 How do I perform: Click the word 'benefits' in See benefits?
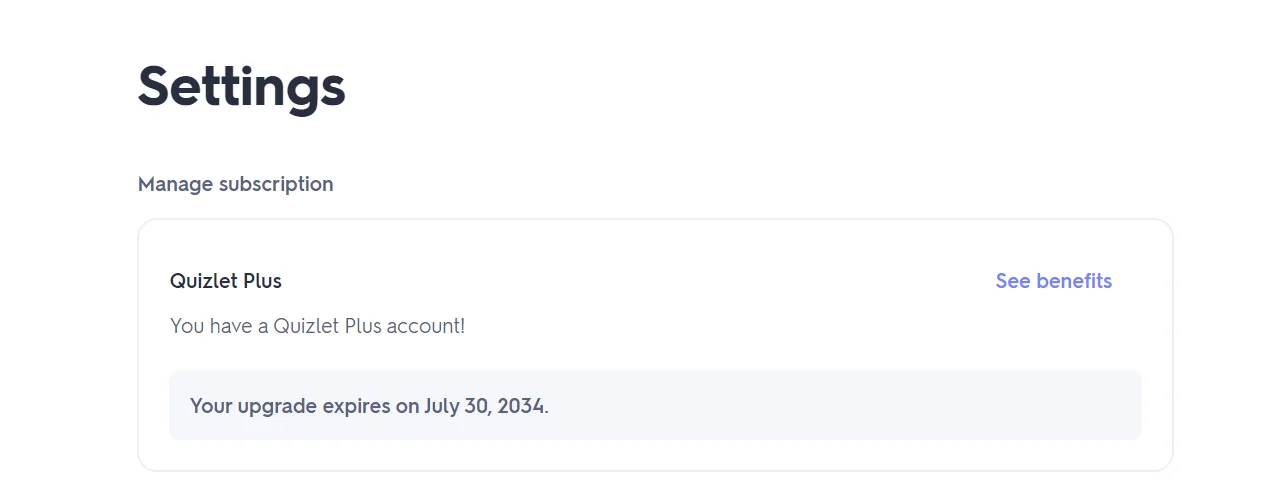[1074, 281]
